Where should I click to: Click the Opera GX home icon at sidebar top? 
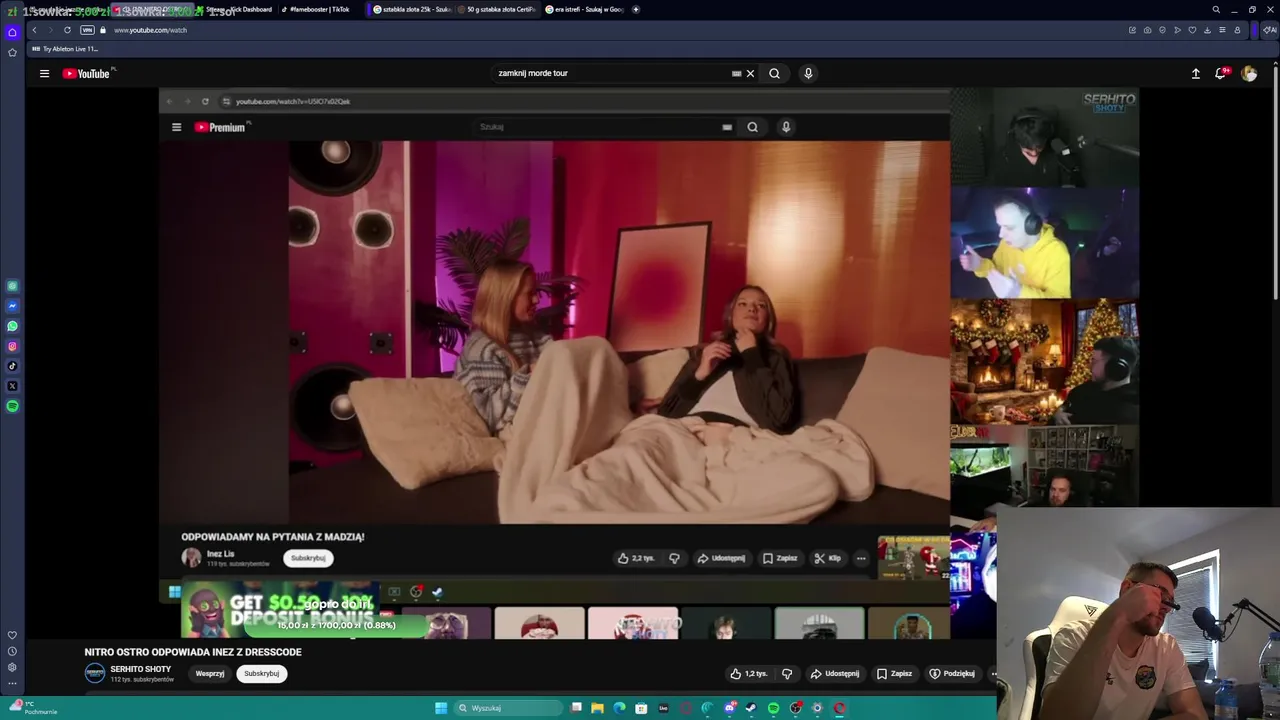[x=12, y=32]
